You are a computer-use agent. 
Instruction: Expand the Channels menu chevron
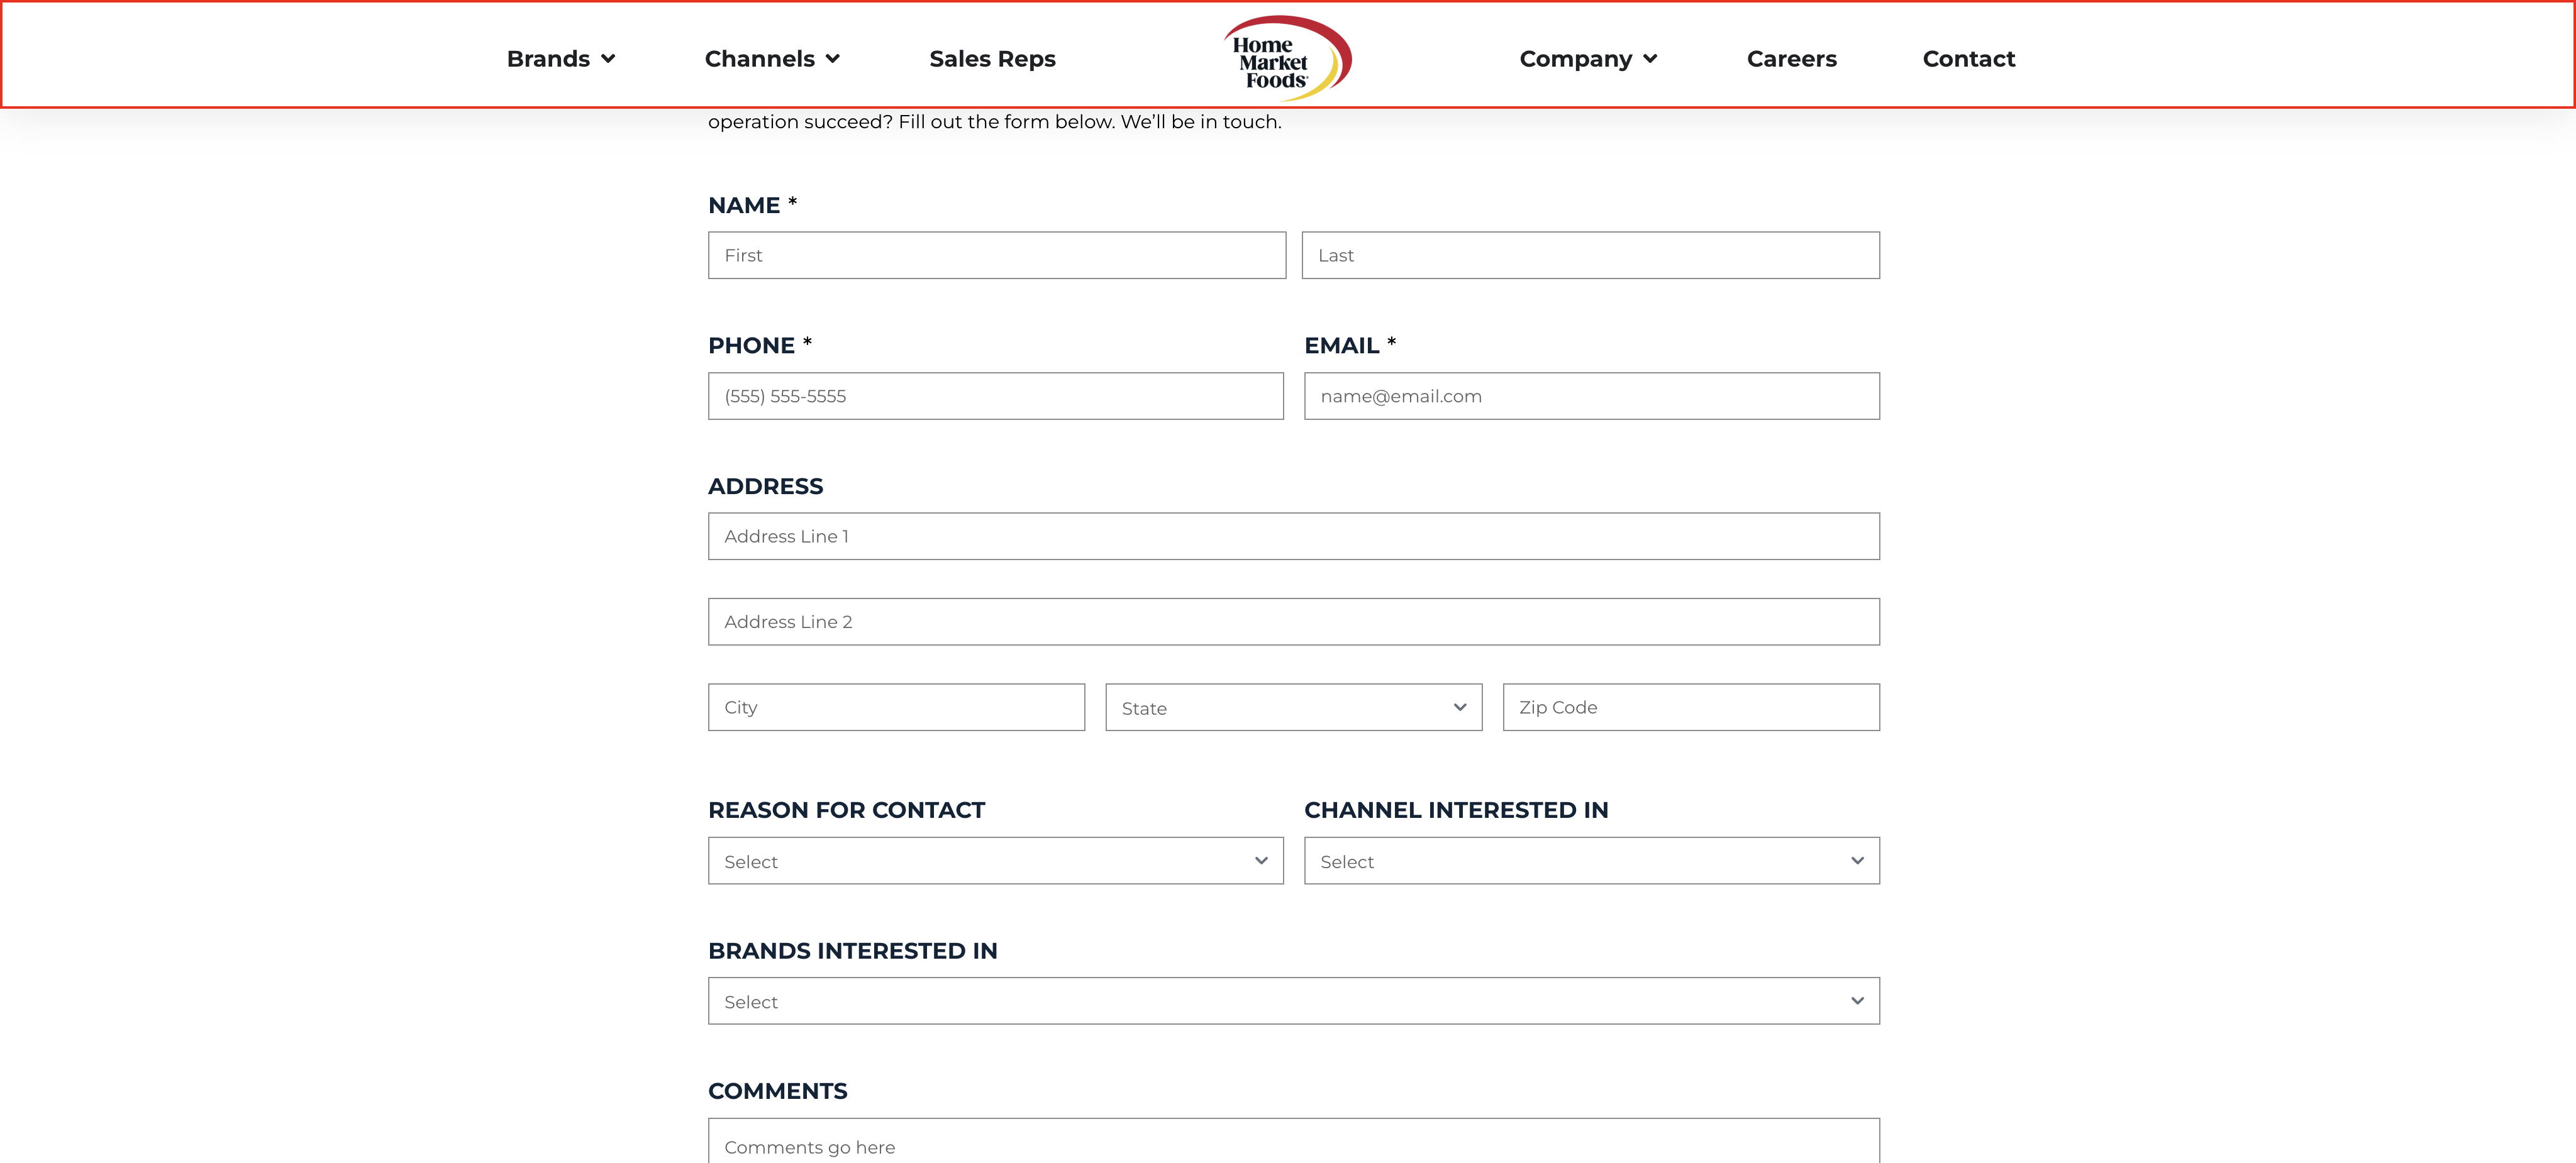(x=833, y=59)
